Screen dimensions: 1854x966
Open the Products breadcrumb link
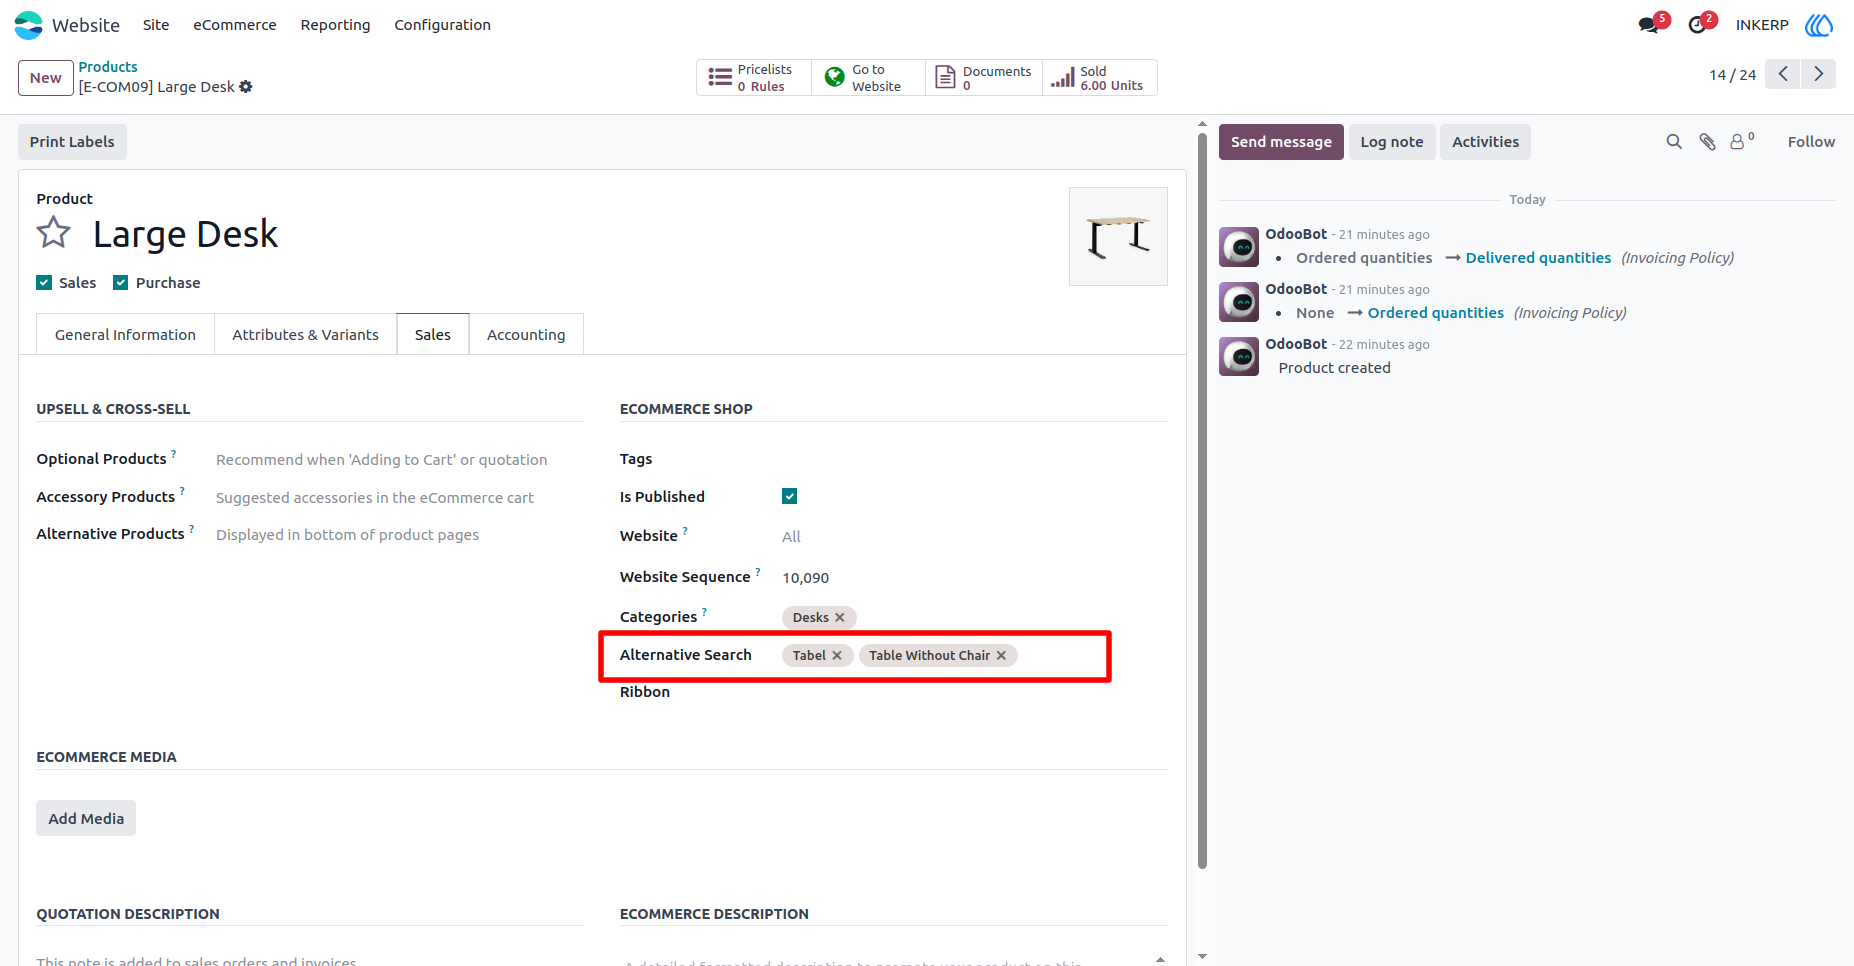108,67
